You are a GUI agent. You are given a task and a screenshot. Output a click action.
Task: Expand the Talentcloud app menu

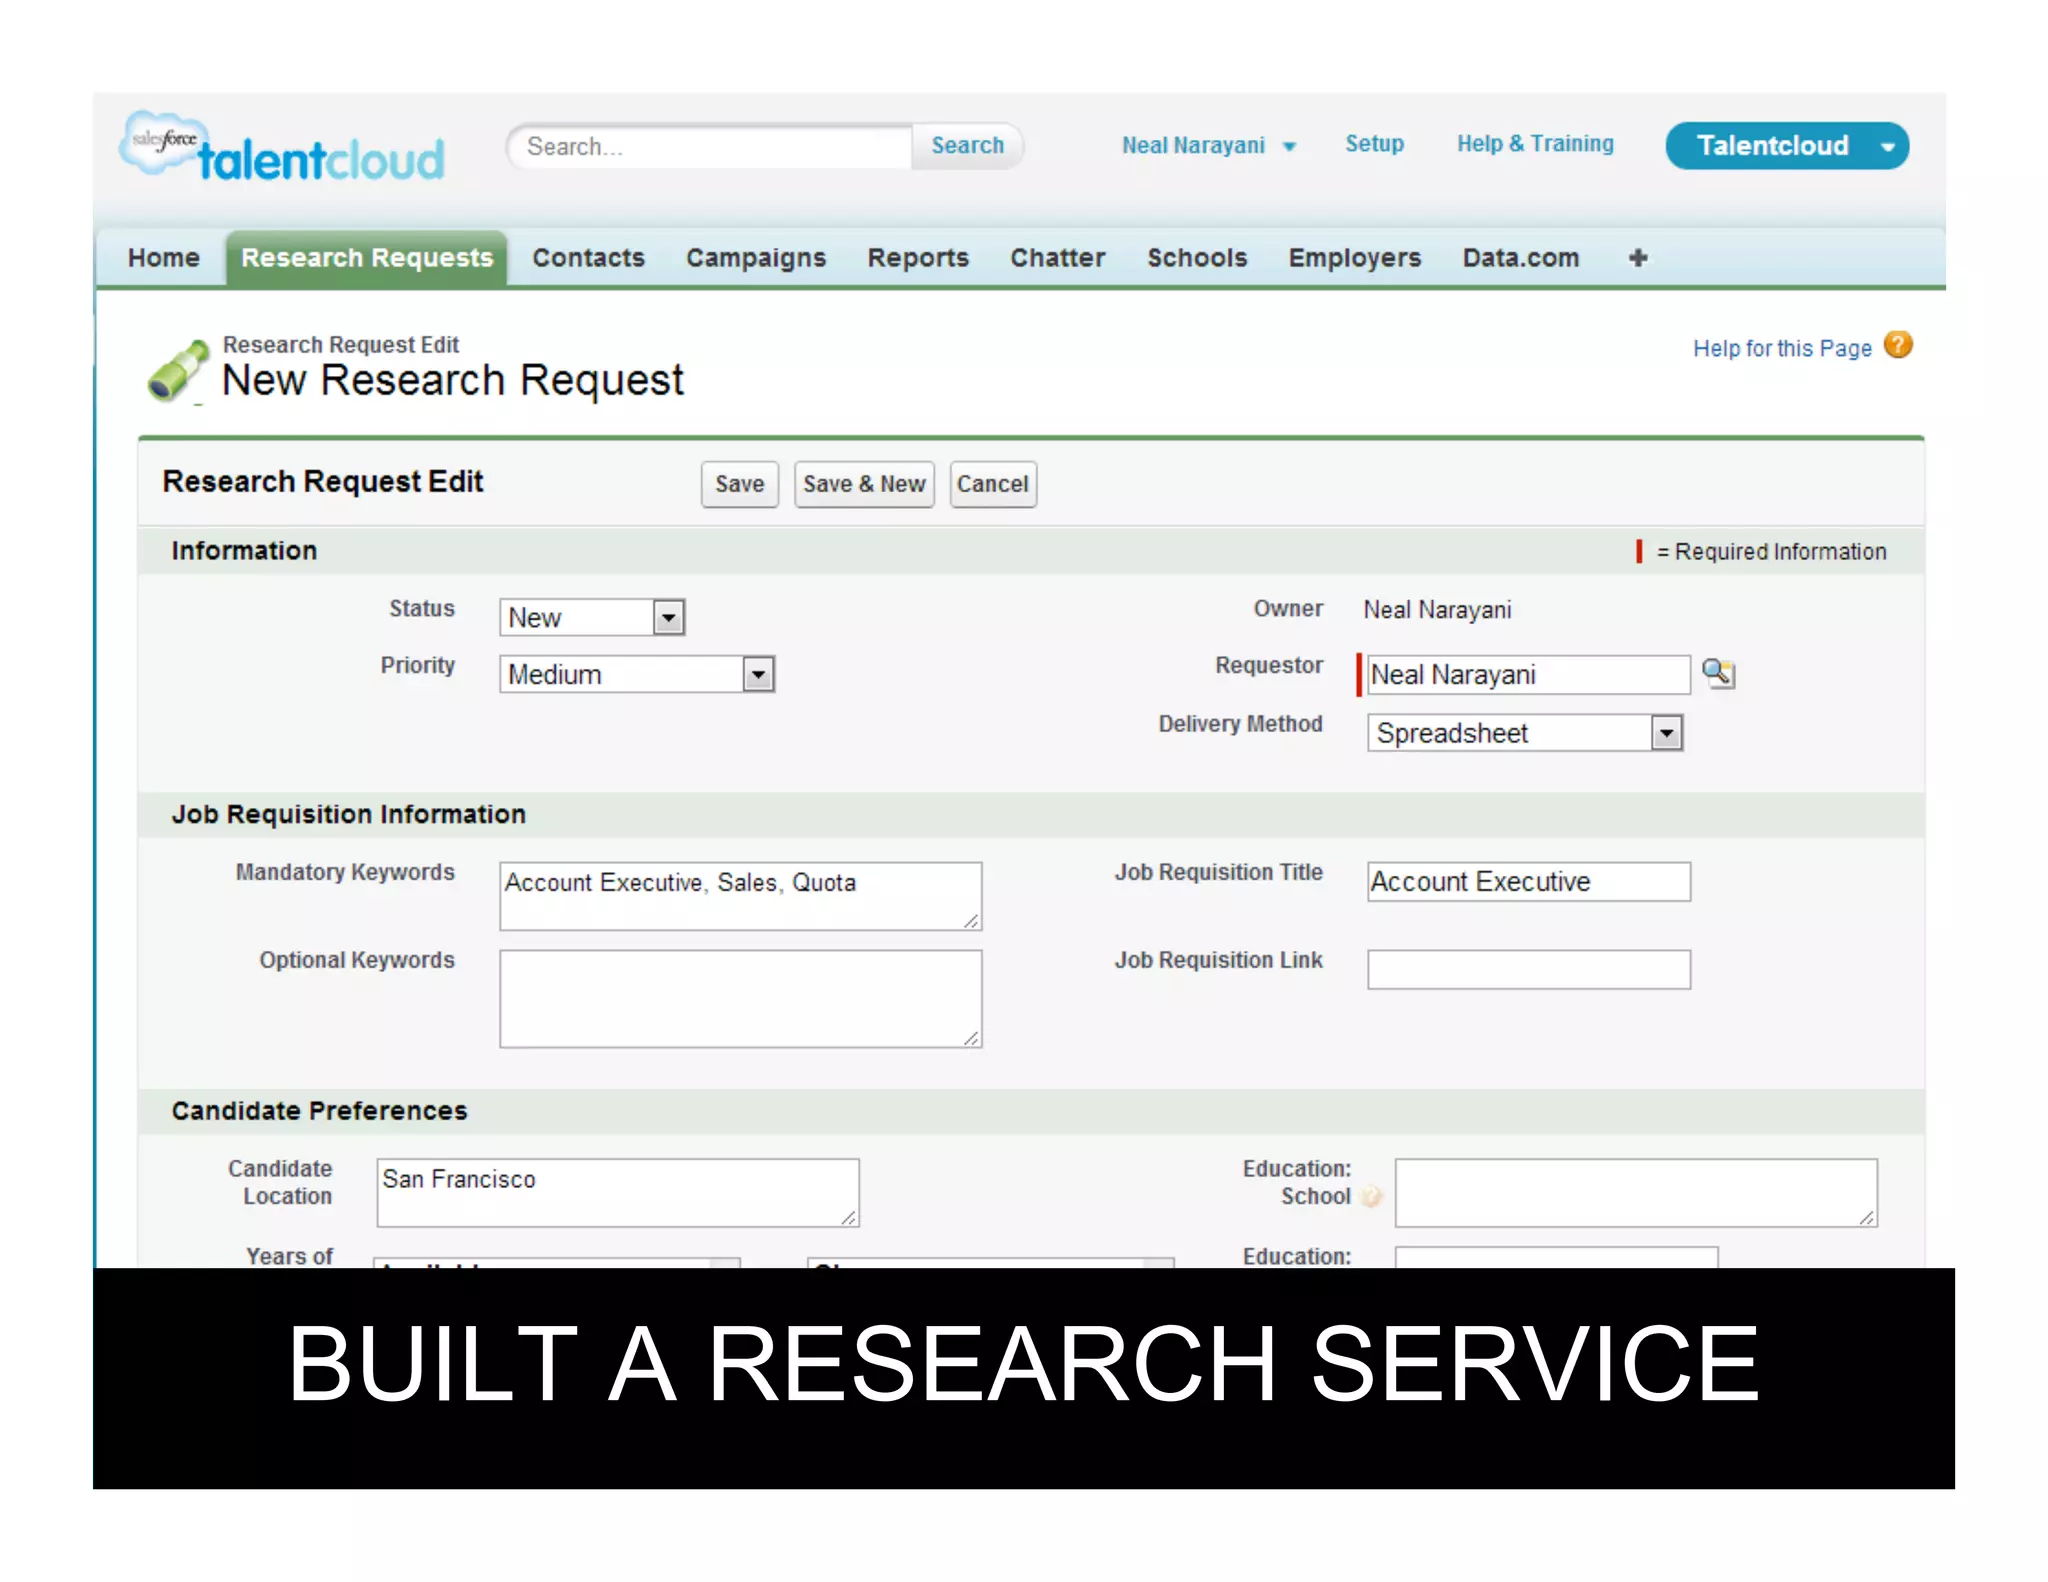pos(1887,147)
